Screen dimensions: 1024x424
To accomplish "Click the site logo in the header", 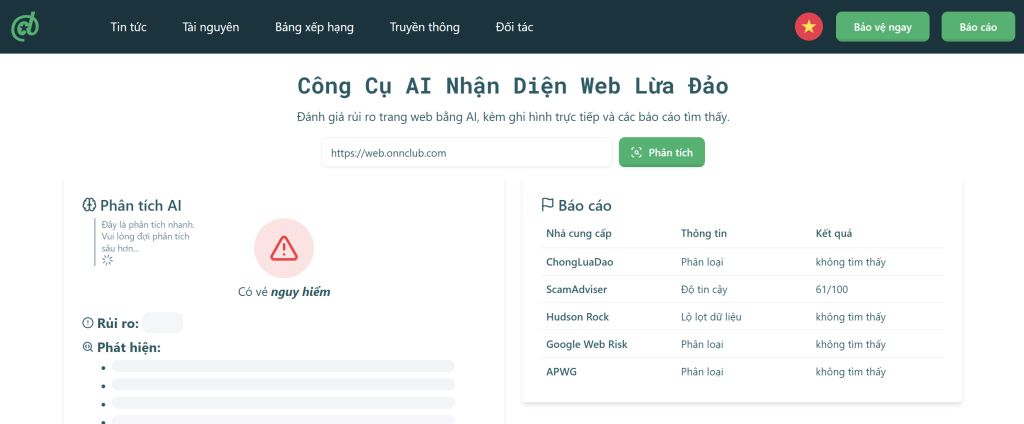I will click(25, 27).
